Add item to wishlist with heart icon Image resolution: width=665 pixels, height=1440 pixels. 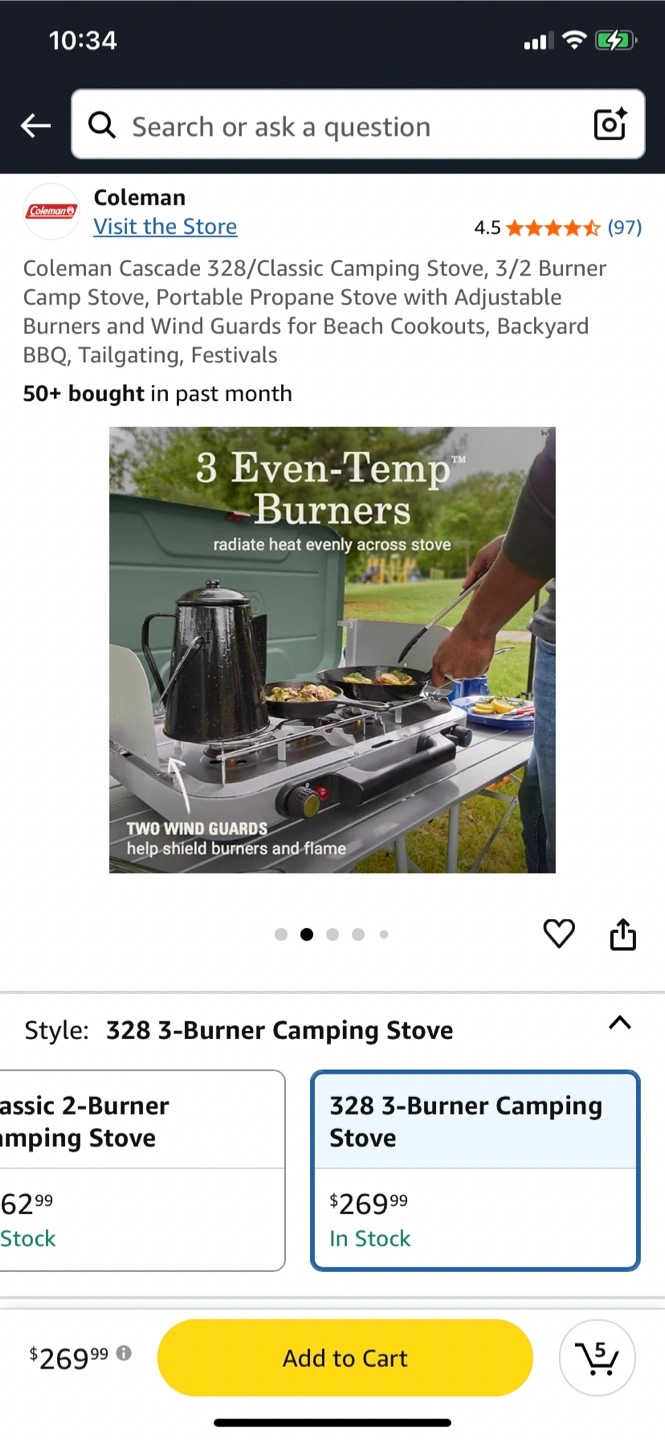point(559,934)
